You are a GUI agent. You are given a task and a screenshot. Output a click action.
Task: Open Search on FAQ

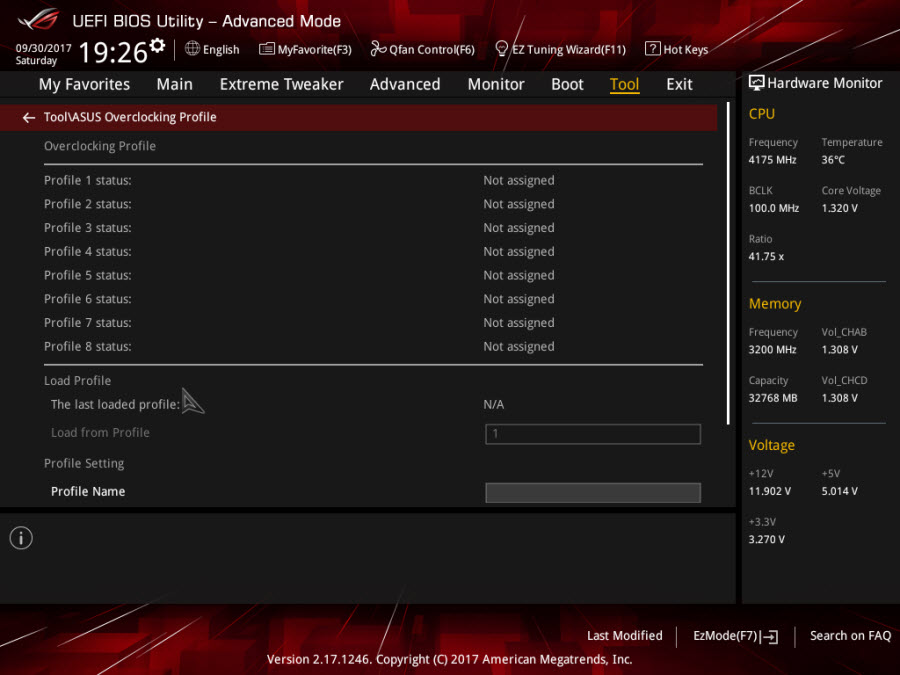coord(850,635)
